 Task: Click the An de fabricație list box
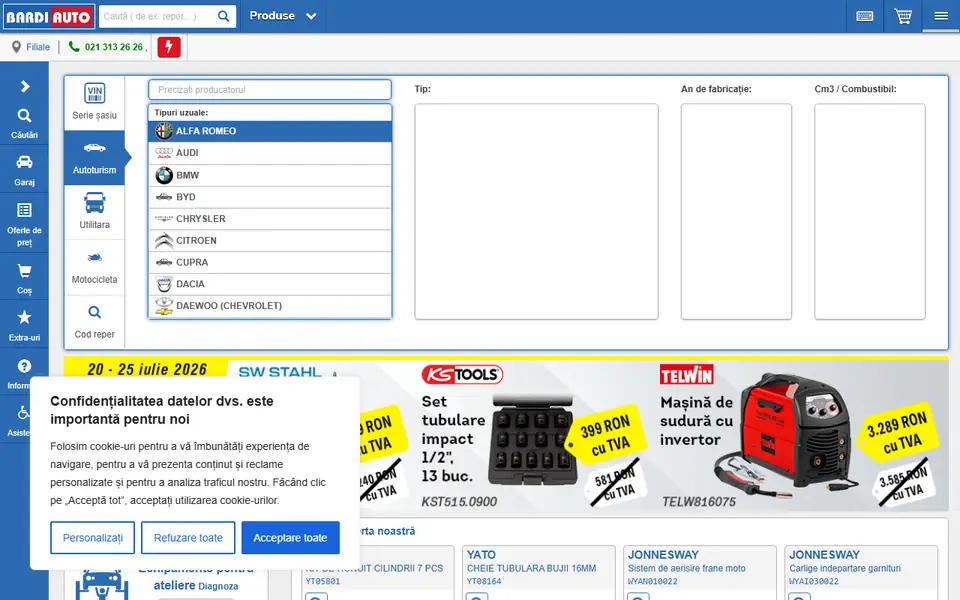736,211
